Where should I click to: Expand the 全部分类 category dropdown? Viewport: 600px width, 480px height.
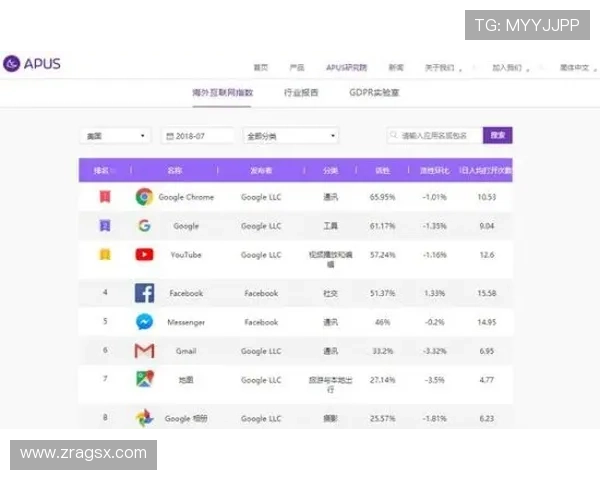(290, 136)
